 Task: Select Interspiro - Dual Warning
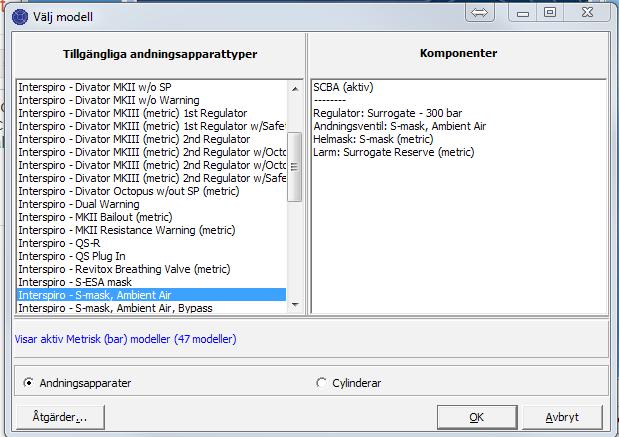click(x=152, y=204)
